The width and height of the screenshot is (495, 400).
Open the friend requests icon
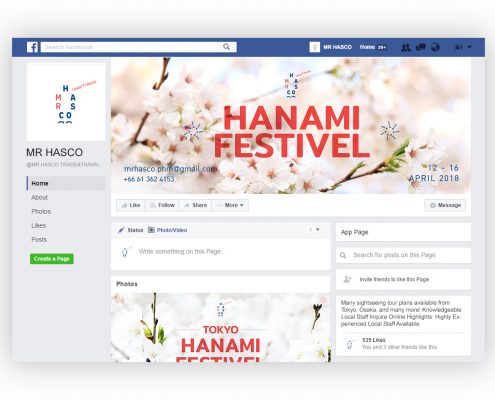pos(406,47)
